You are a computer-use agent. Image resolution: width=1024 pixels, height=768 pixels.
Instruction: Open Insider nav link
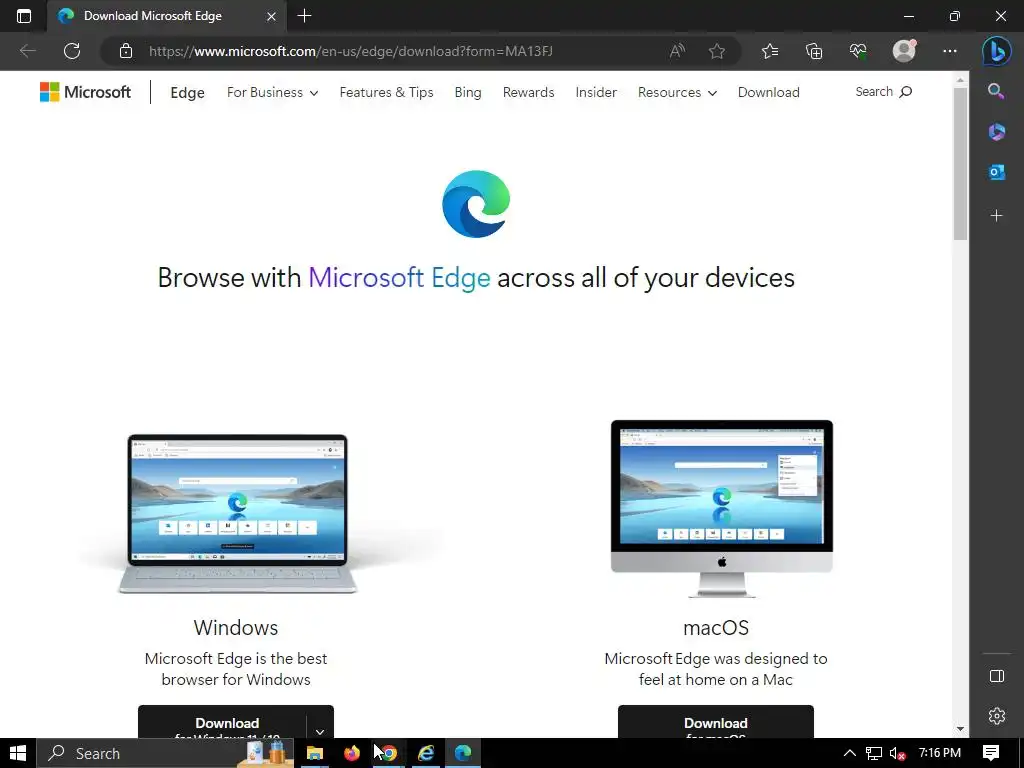click(x=596, y=93)
